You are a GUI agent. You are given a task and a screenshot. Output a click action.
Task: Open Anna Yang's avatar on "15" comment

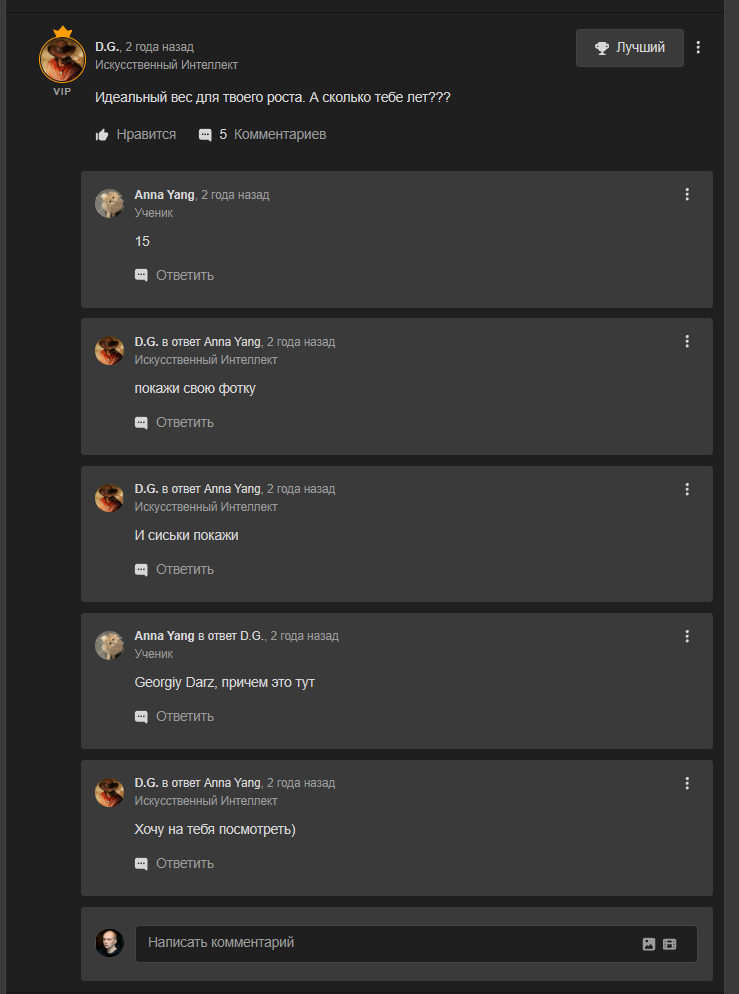109,203
